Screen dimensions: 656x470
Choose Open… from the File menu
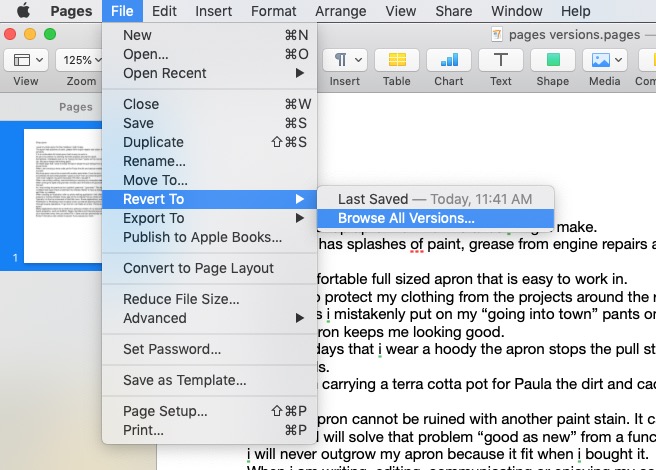point(210,54)
